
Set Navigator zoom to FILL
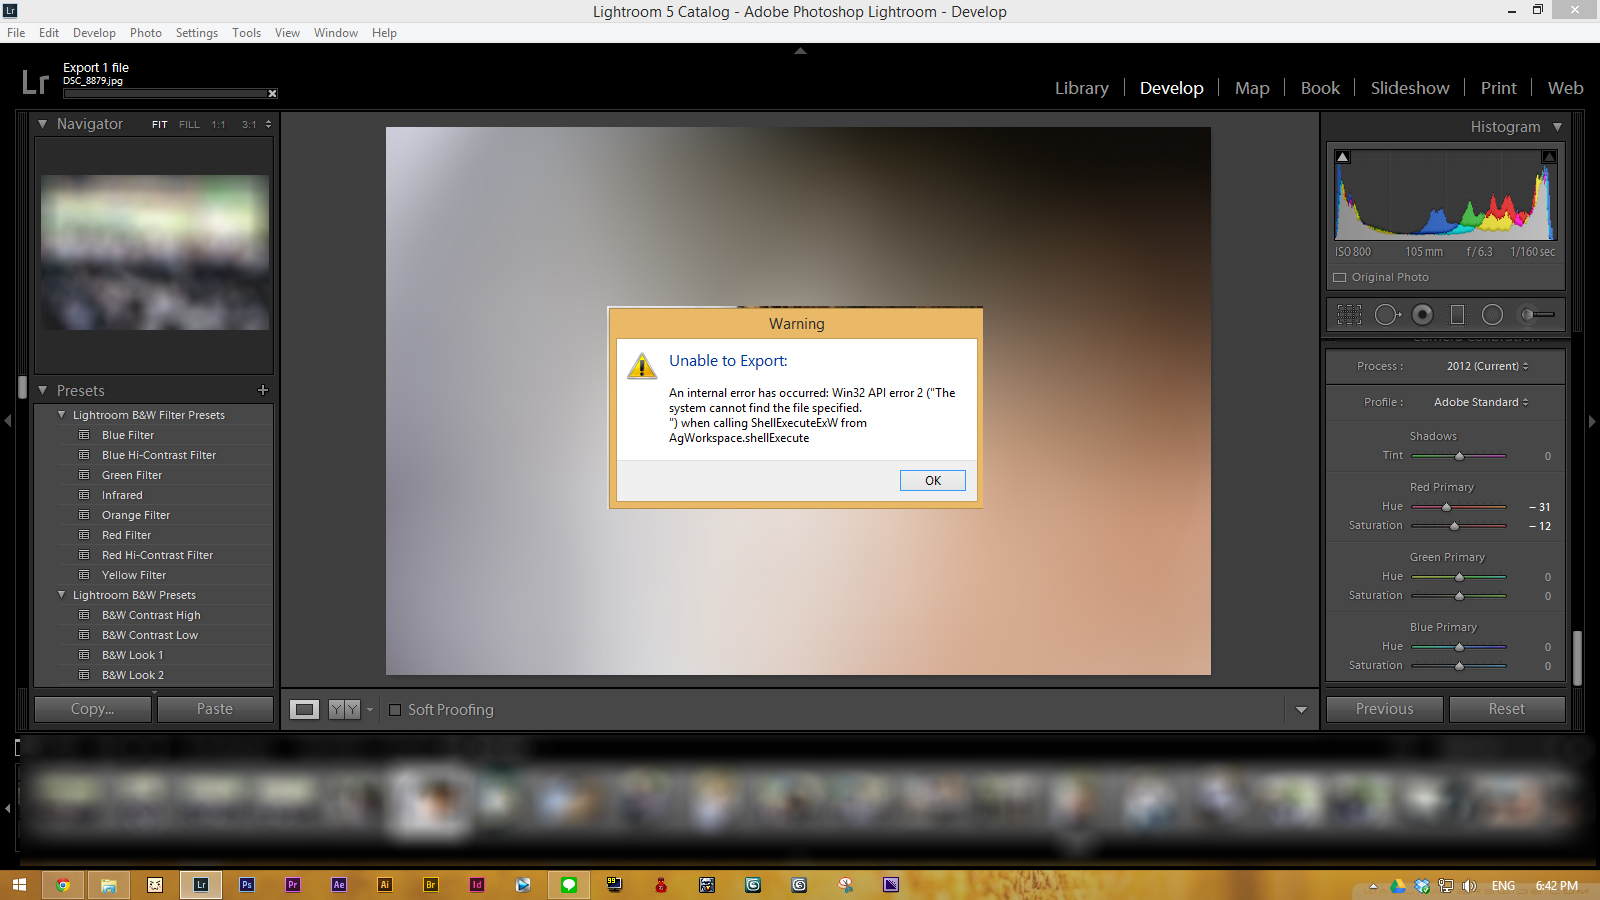pyautogui.click(x=189, y=125)
